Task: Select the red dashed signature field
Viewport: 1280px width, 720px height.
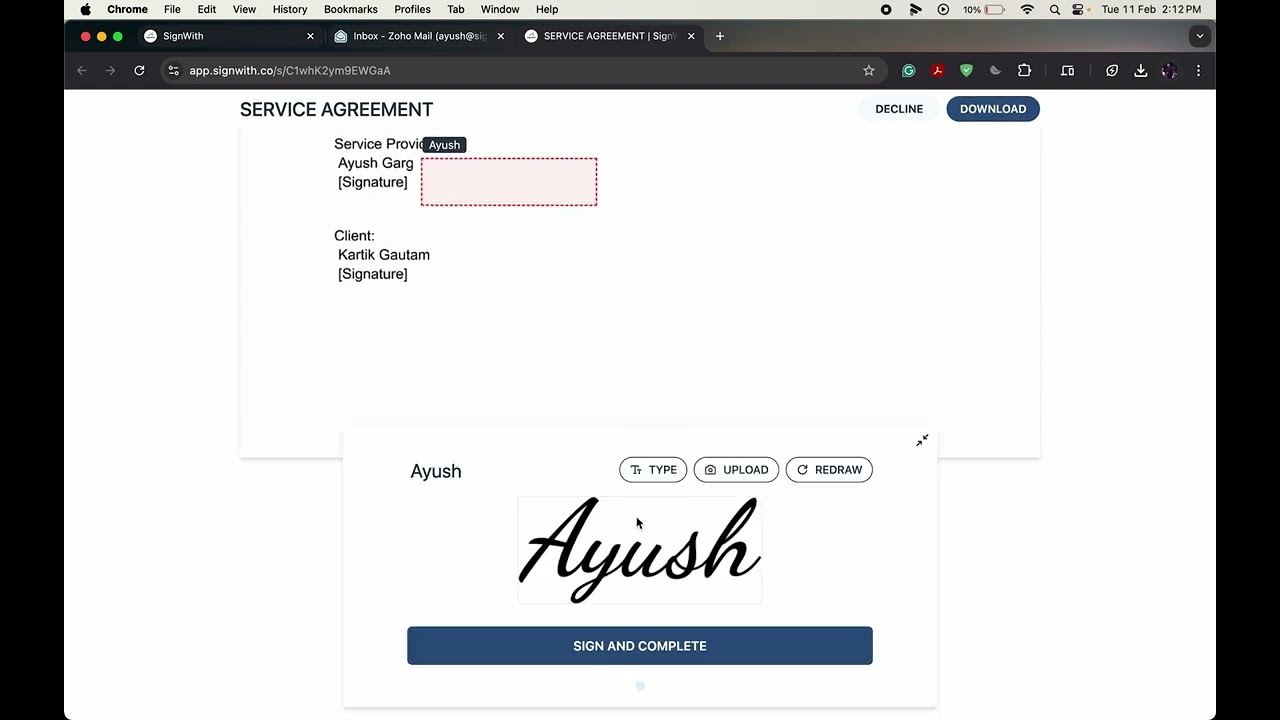Action: click(509, 182)
